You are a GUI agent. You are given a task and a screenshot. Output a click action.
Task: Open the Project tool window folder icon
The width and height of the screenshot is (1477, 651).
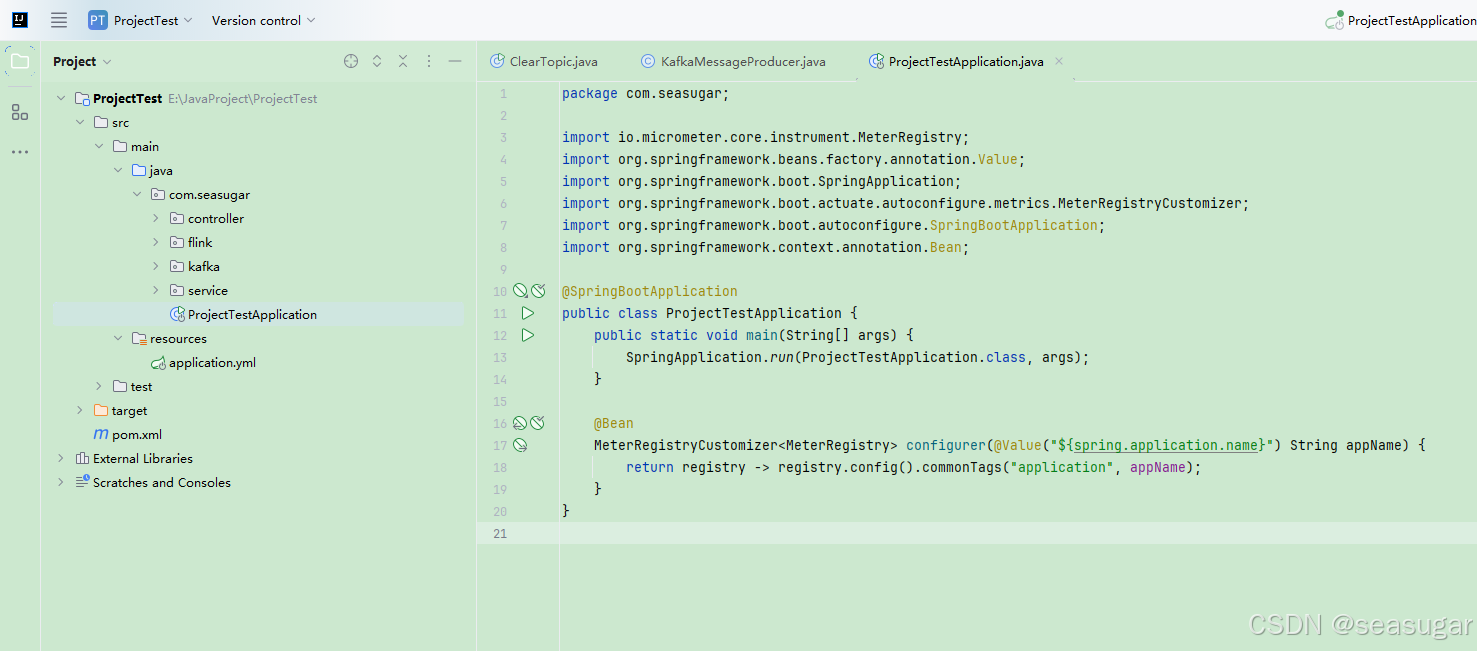pos(20,62)
